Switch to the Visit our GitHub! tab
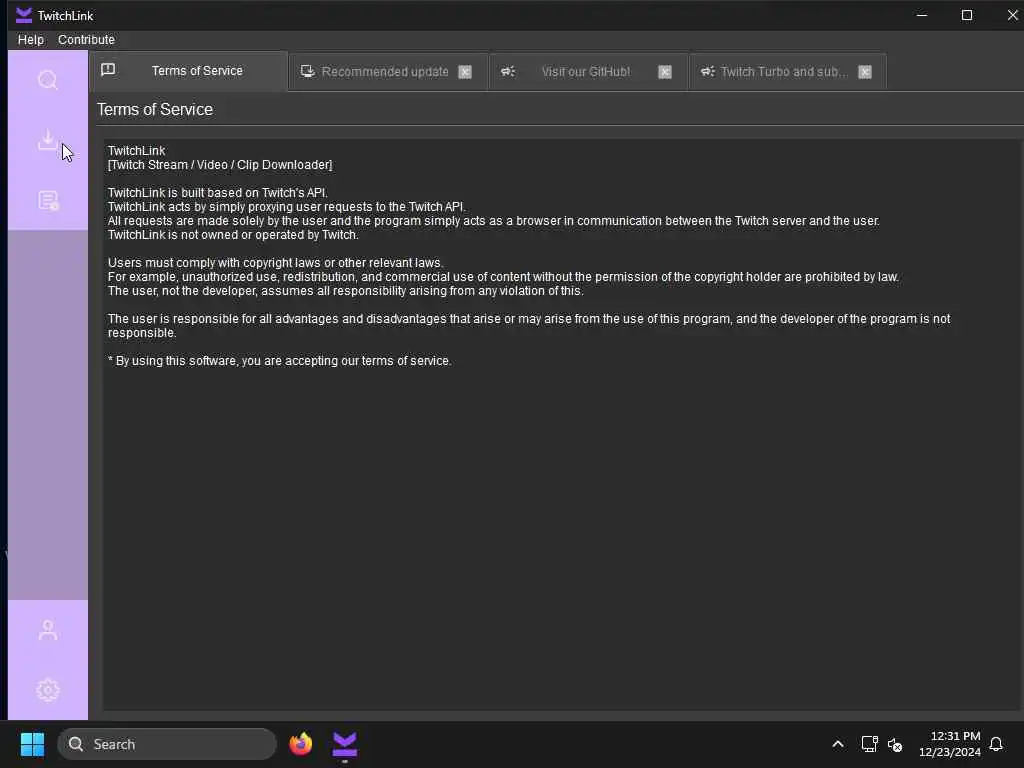 (587, 72)
